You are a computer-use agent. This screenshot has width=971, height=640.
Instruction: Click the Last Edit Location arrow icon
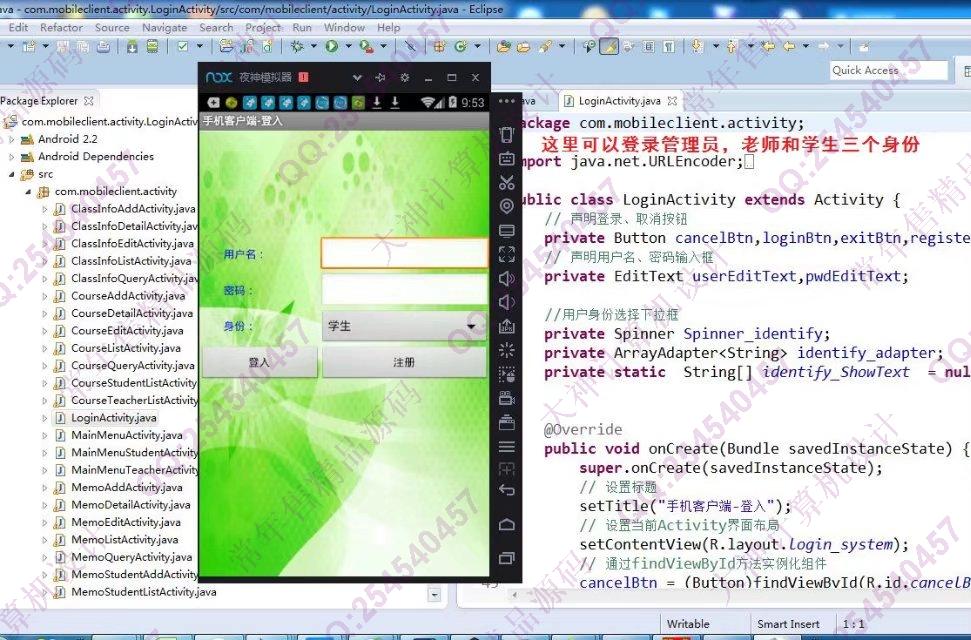point(769,46)
